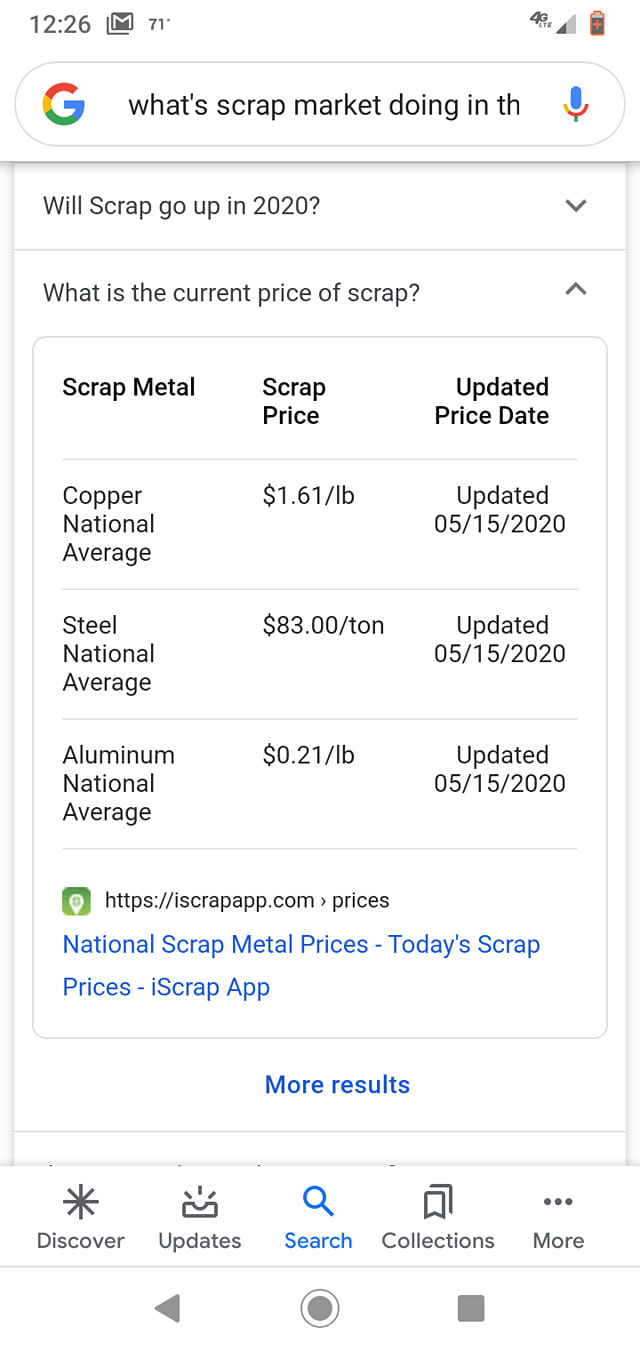Expand "Will Scrap go up in 2020?" chevron
The width and height of the screenshot is (640, 1351).
pos(575,206)
